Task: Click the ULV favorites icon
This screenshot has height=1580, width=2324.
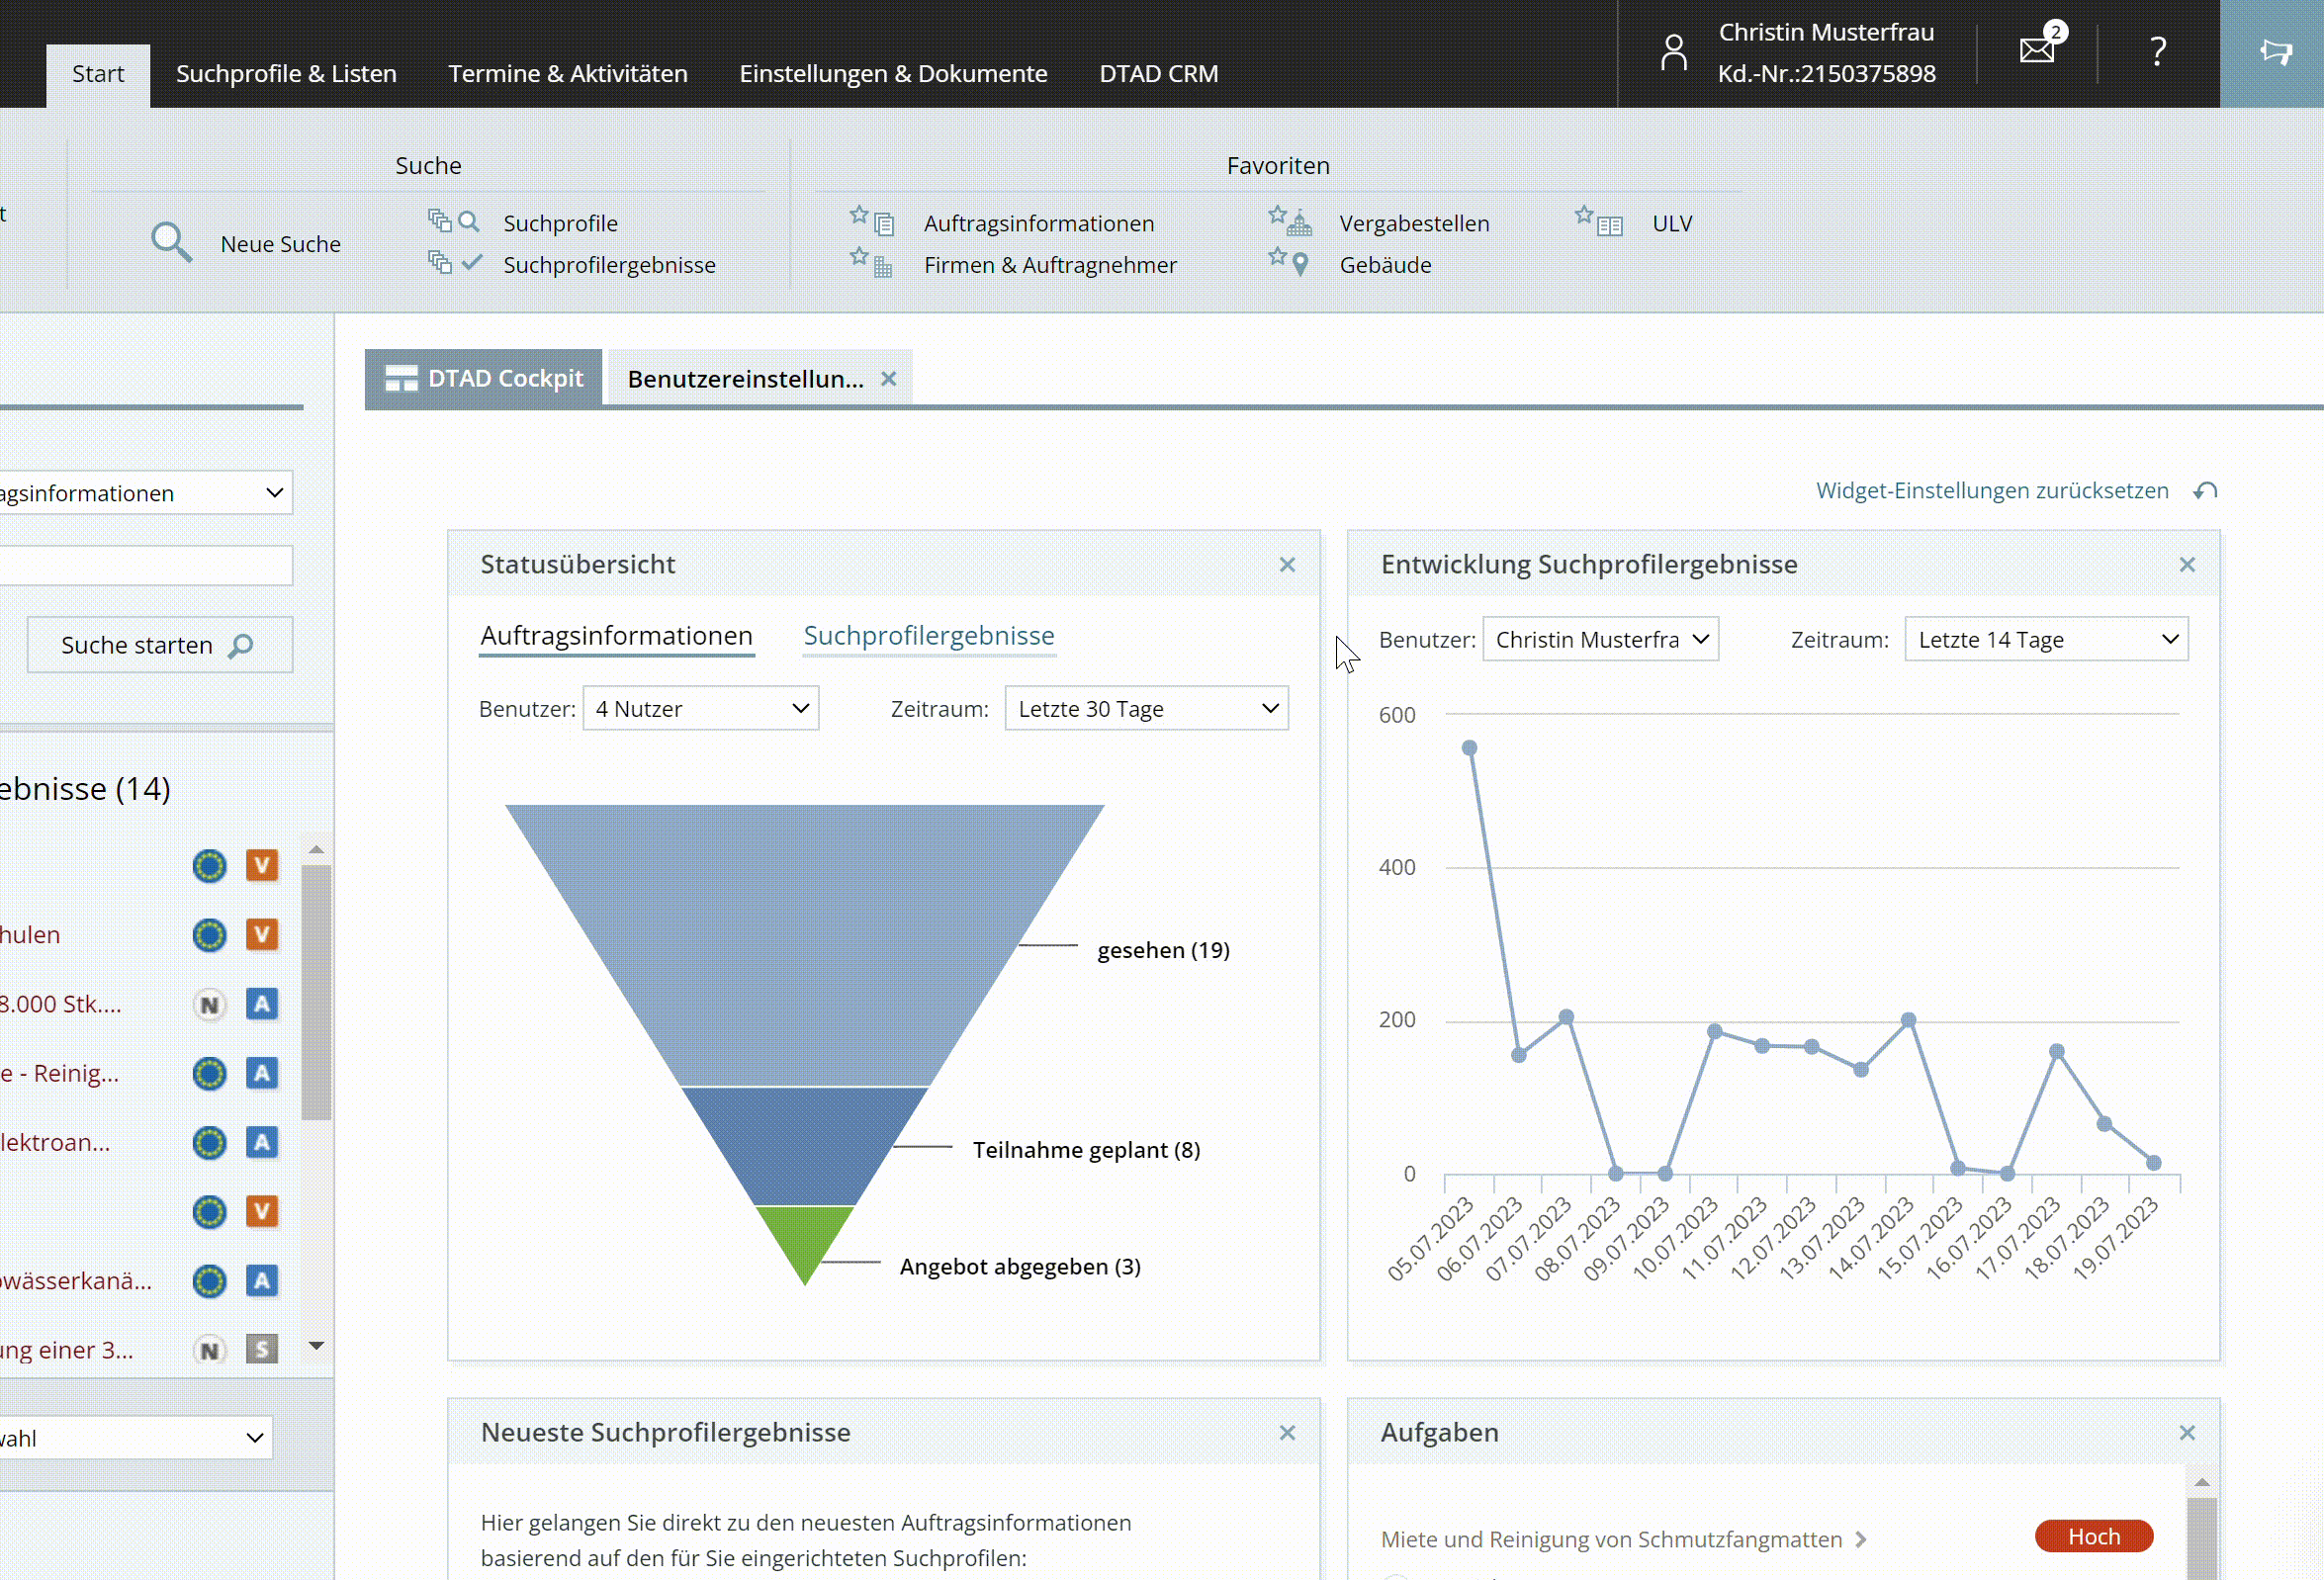Action: pyautogui.click(x=1599, y=221)
